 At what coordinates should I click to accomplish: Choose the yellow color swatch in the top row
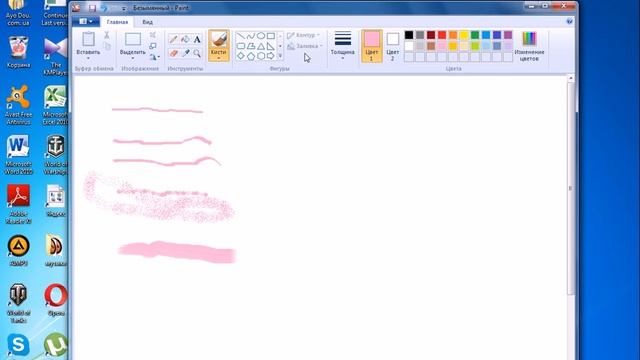pos(464,35)
